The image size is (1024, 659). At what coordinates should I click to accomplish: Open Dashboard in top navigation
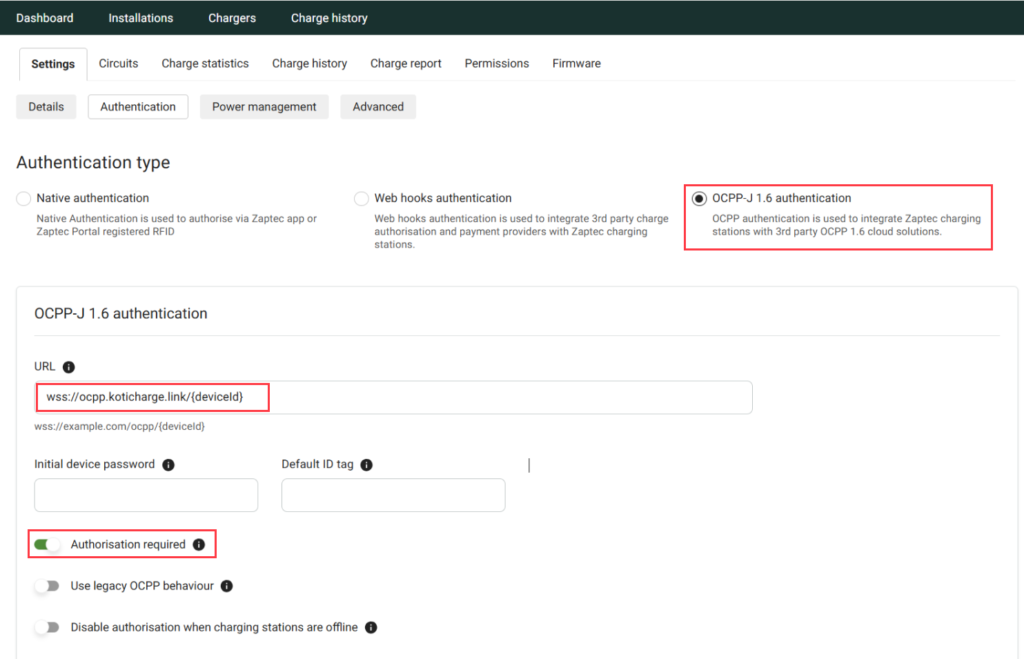(45, 18)
